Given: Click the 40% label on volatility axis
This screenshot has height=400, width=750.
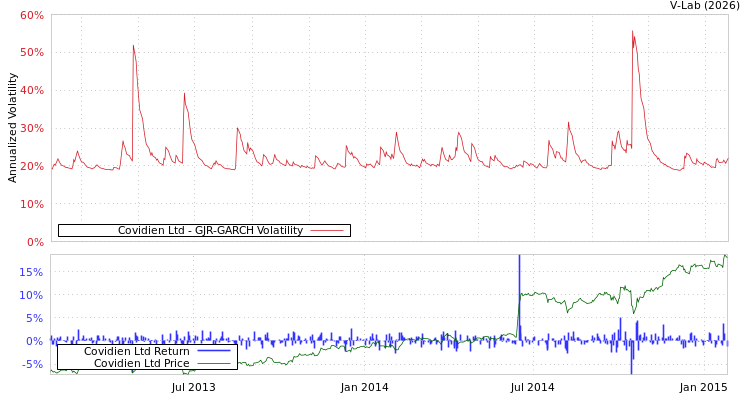Looking at the screenshot, I should point(31,90).
